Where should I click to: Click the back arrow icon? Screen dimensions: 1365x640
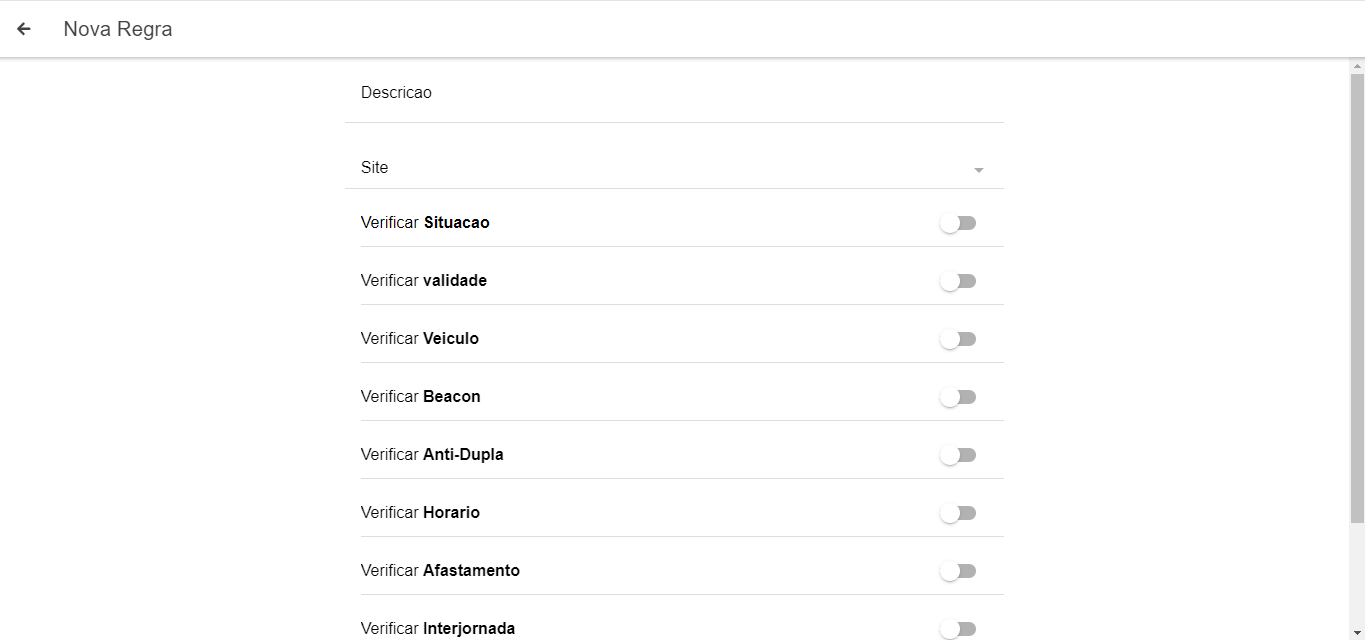(x=24, y=29)
